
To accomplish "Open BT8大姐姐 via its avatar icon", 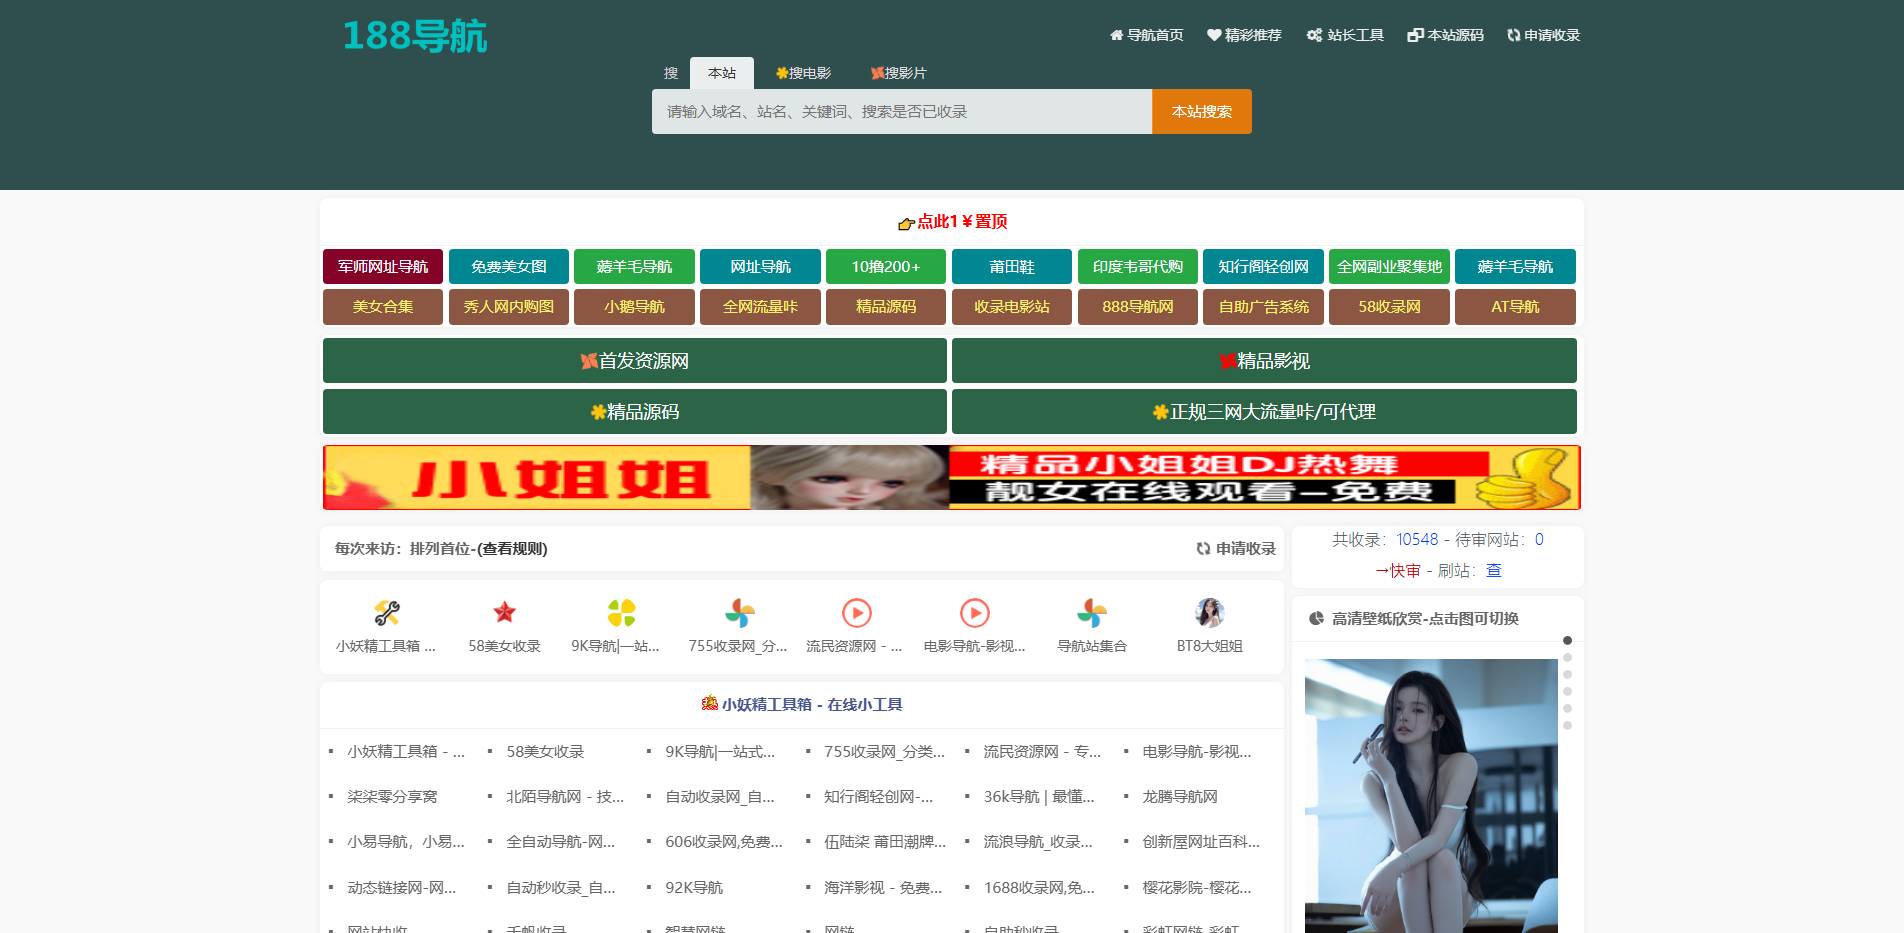I will click(1210, 611).
